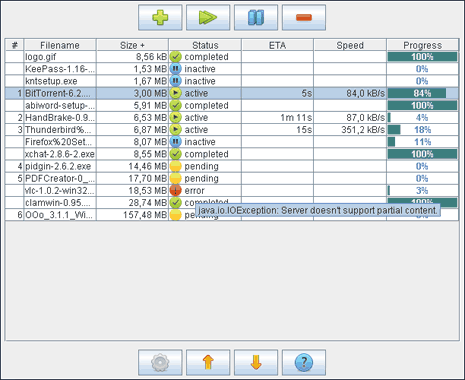Click the green plus add download button
The image size is (465, 380).
tap(160, 17)
